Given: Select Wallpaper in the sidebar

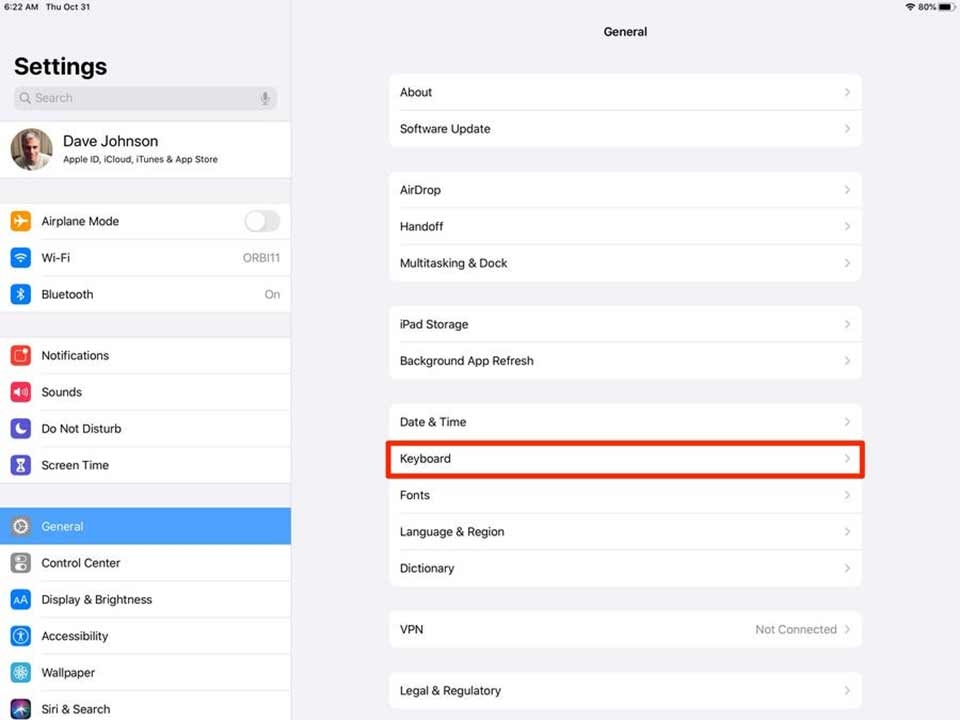Looking at the screenshot, I should pos(145,672).
